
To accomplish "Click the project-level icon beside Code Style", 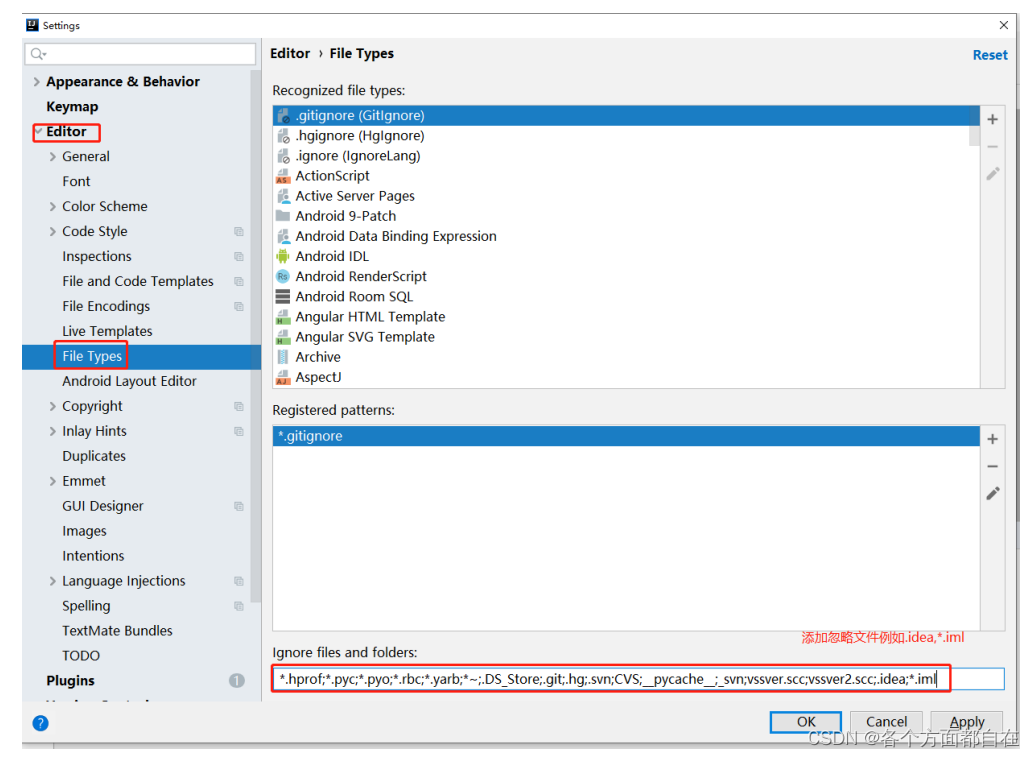I will tap(239, 232).
